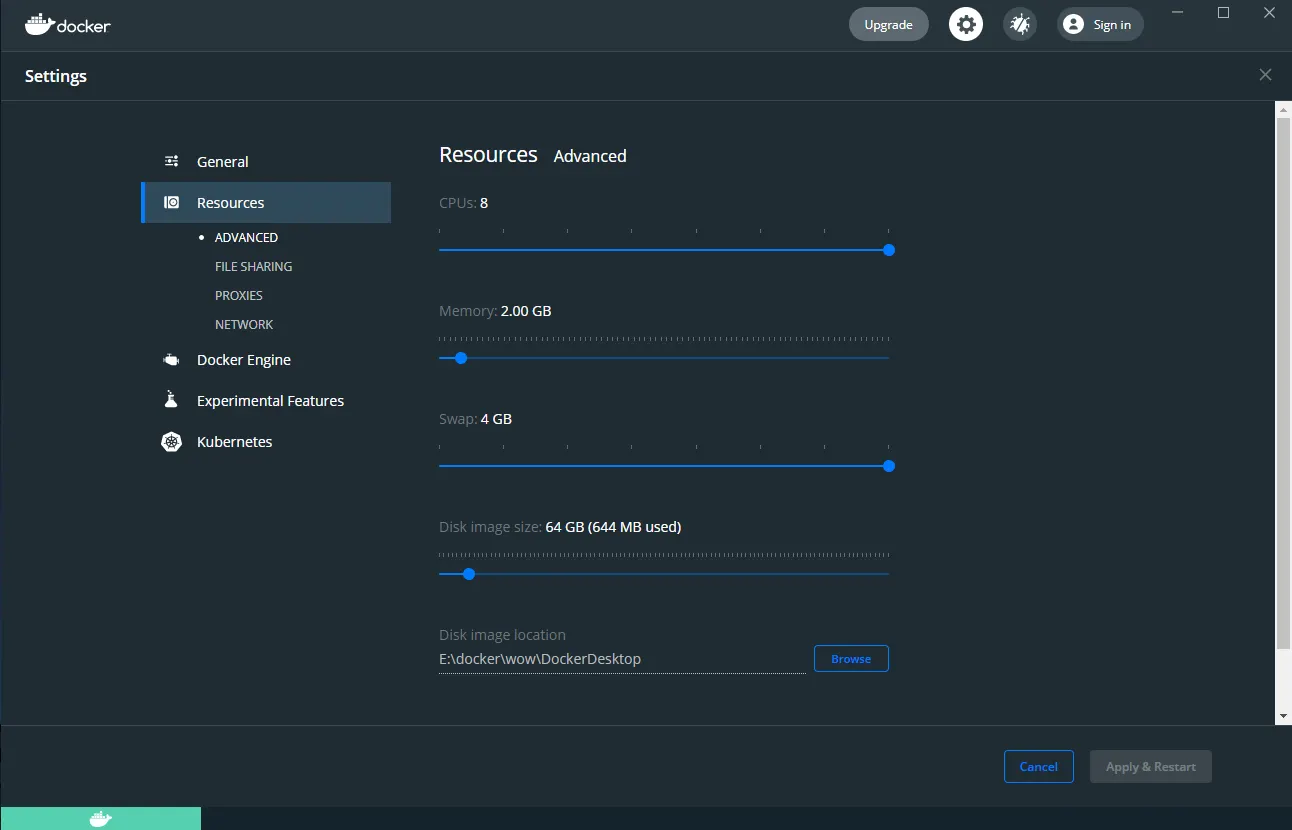1292x830 pixels.
Task: Click scrollbar down arrow
Action: click(x=1283, y=716)
